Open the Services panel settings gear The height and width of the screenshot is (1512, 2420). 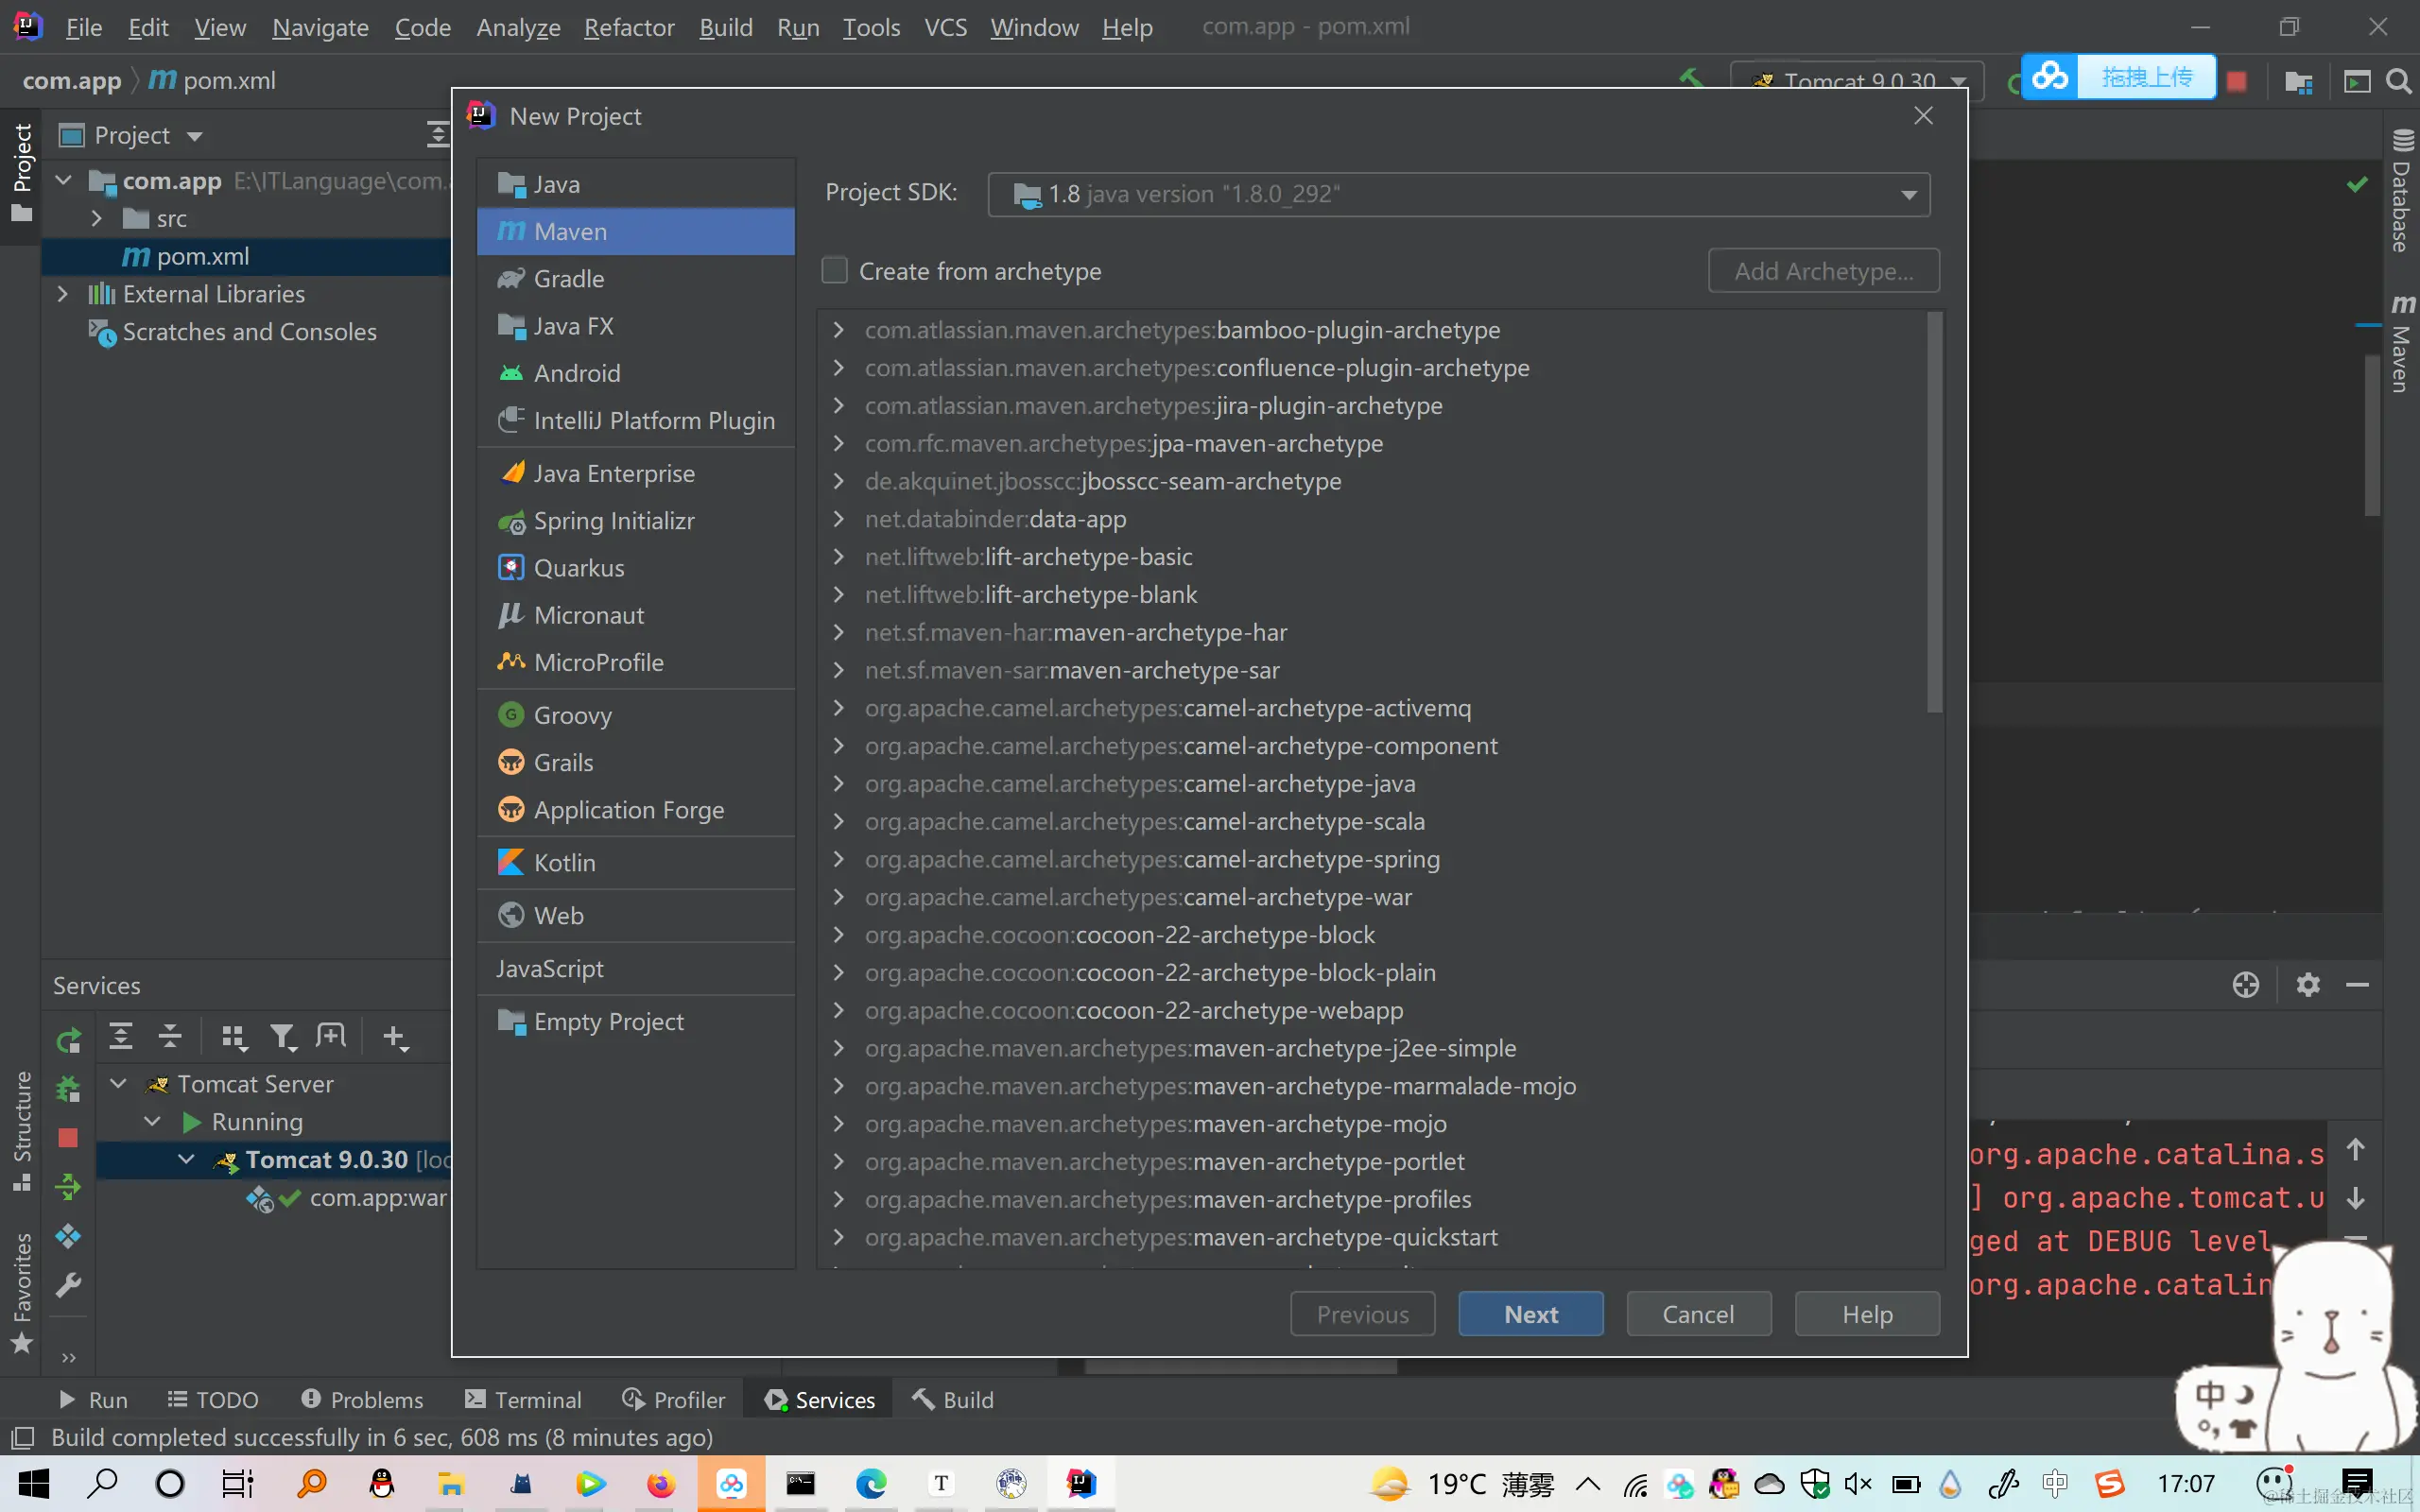click(2308, 985)
